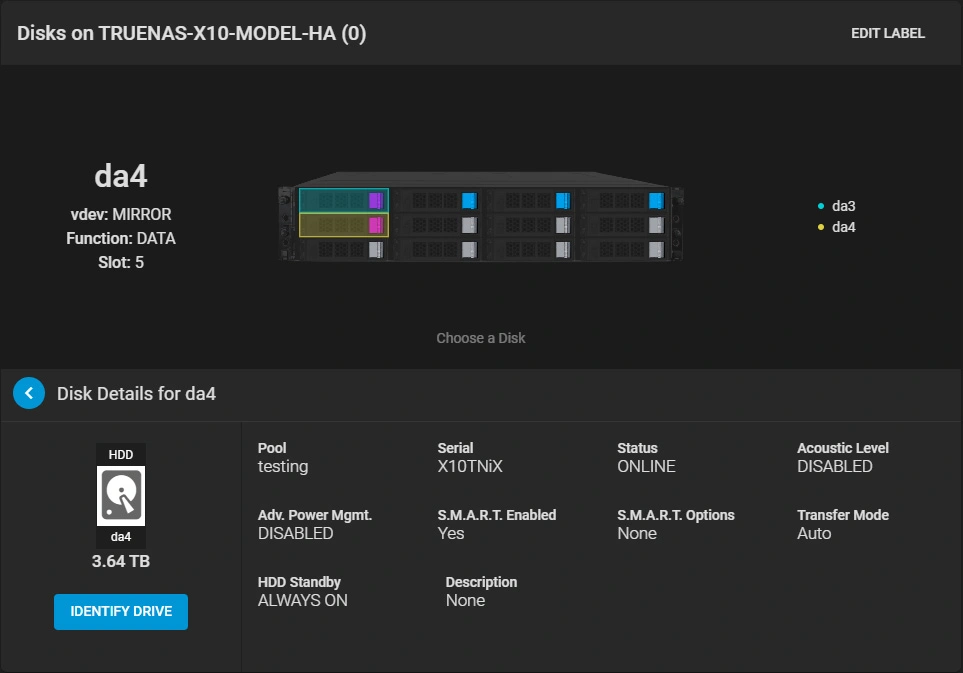Click the back arrow beside Disk Details
Screen dimensions: 963x673
(29, 393)
